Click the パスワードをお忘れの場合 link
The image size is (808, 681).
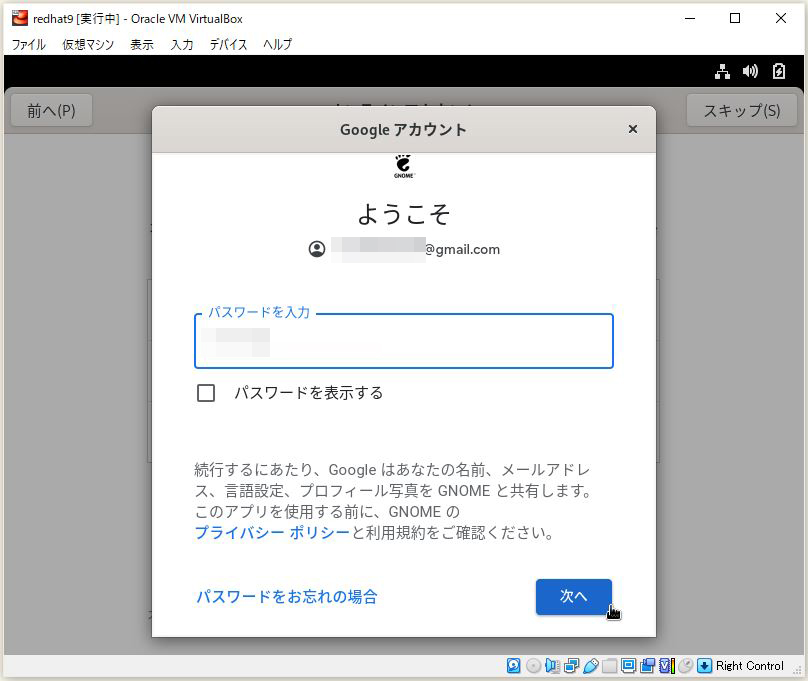click(x=287, y=597)
